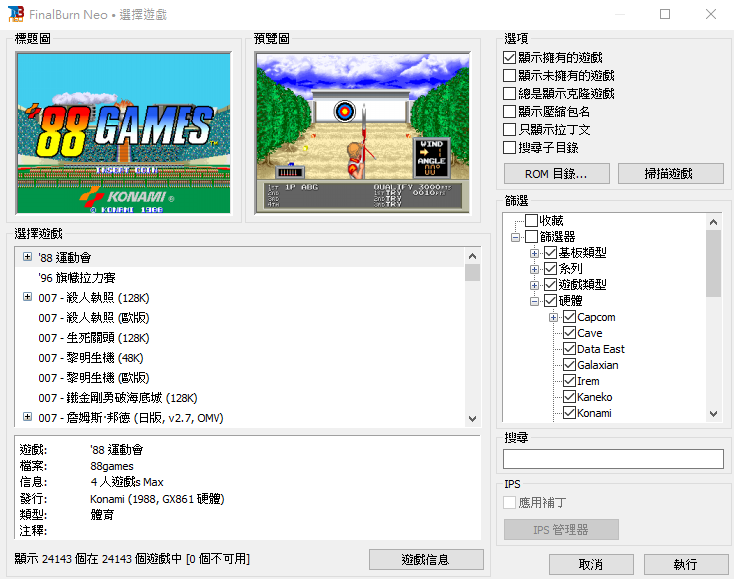Expand clones of 007 - 詹姆斯·邦德 entry

pos(28,417)
